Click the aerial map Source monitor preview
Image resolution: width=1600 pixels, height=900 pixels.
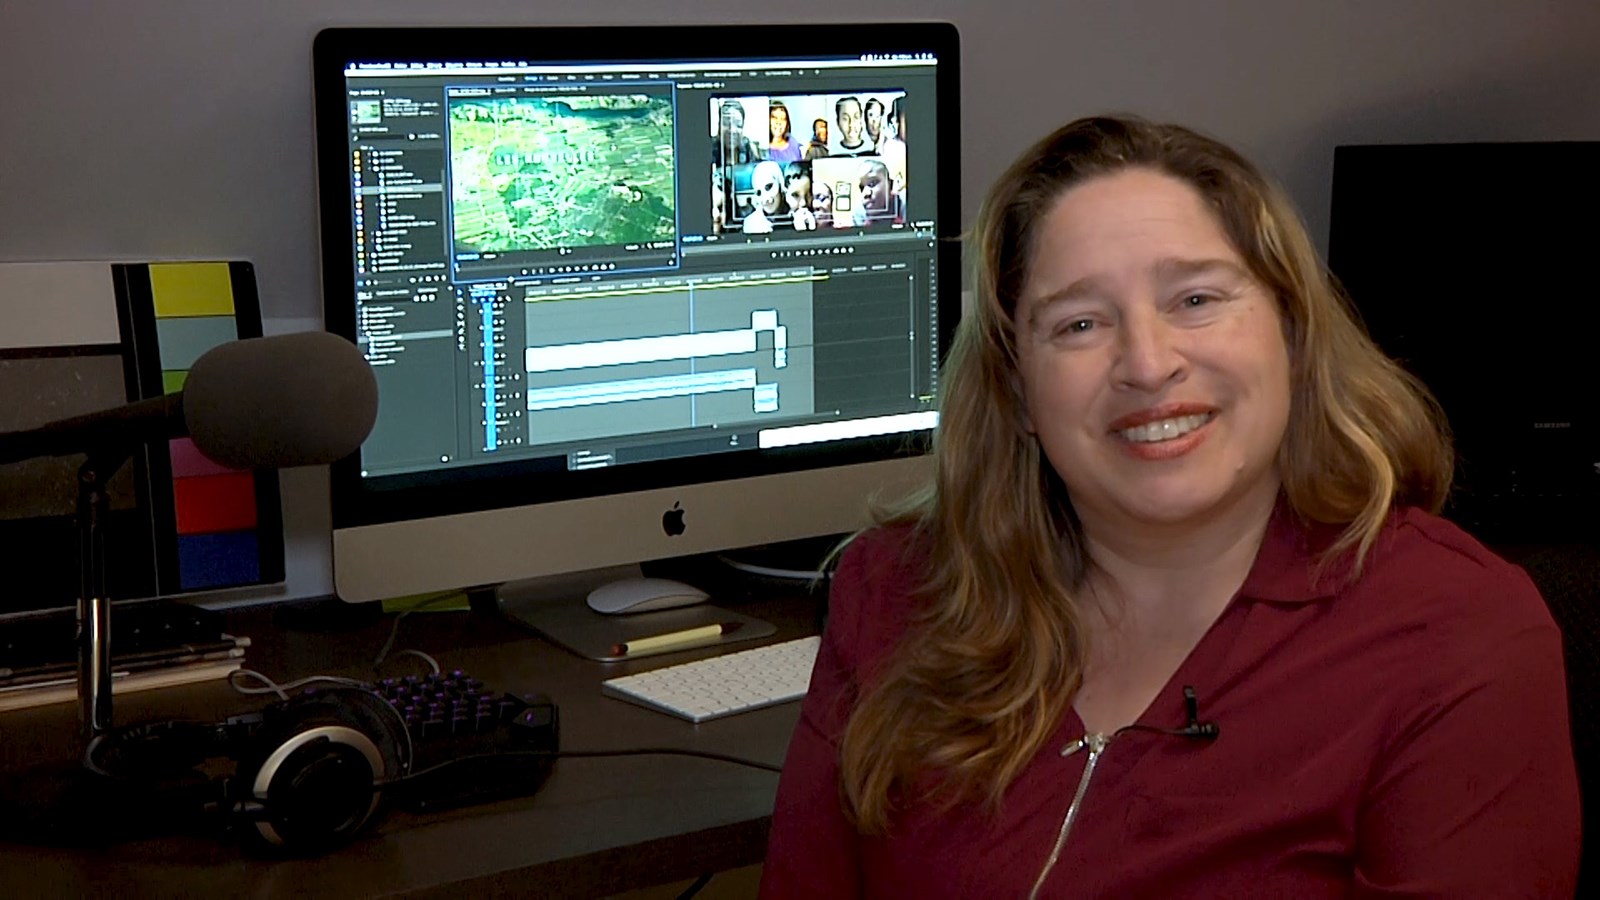click(x=562, y=173)
